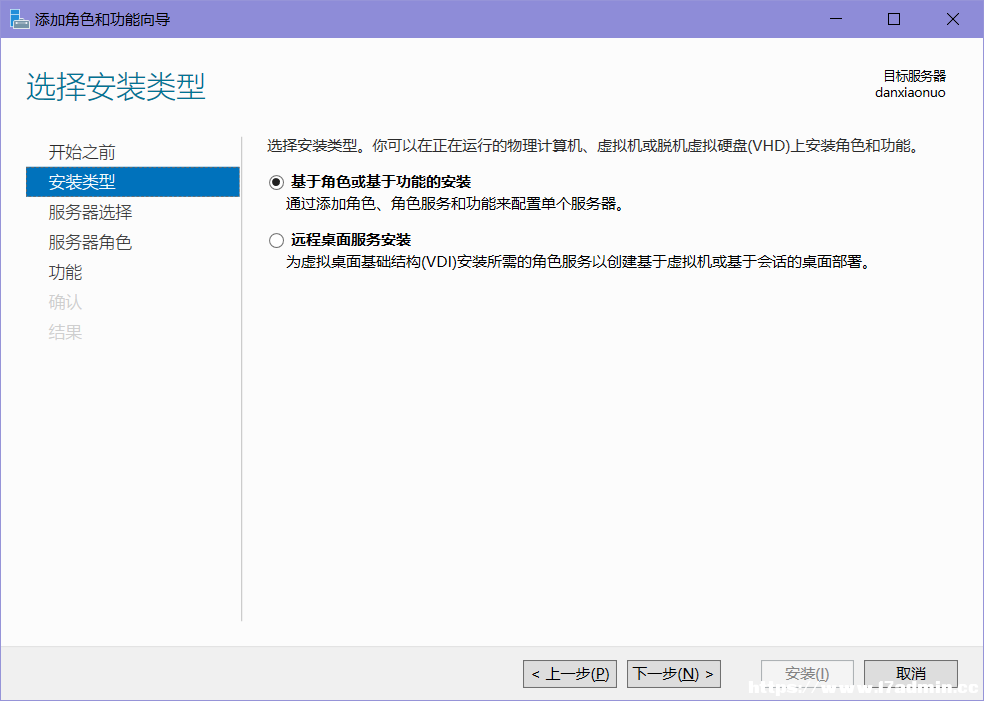Click target server name danxiaonuo
The image size is (984, 701).
pyautogui.click(x=910, y=93)
